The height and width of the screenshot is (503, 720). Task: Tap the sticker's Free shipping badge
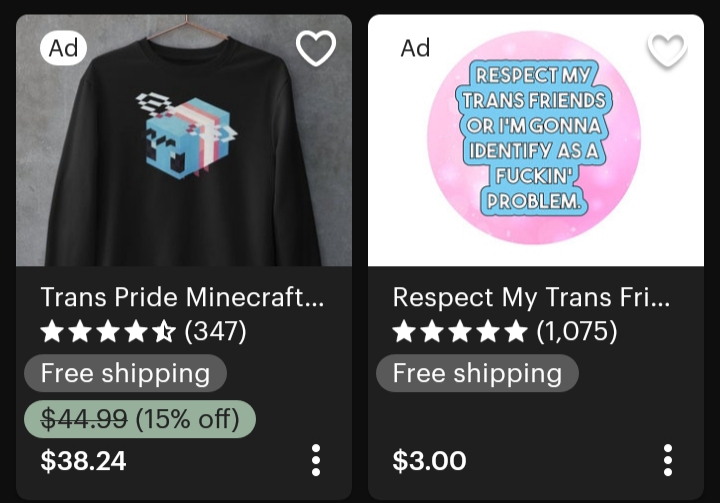pos(477,373)
